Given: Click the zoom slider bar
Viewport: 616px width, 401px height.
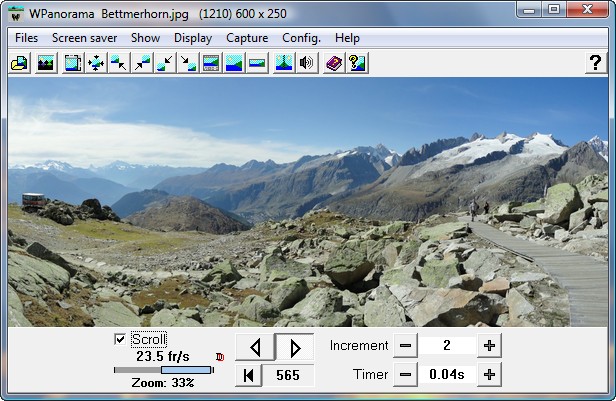Looking at the screenshot, I should (x=163, y=370).
